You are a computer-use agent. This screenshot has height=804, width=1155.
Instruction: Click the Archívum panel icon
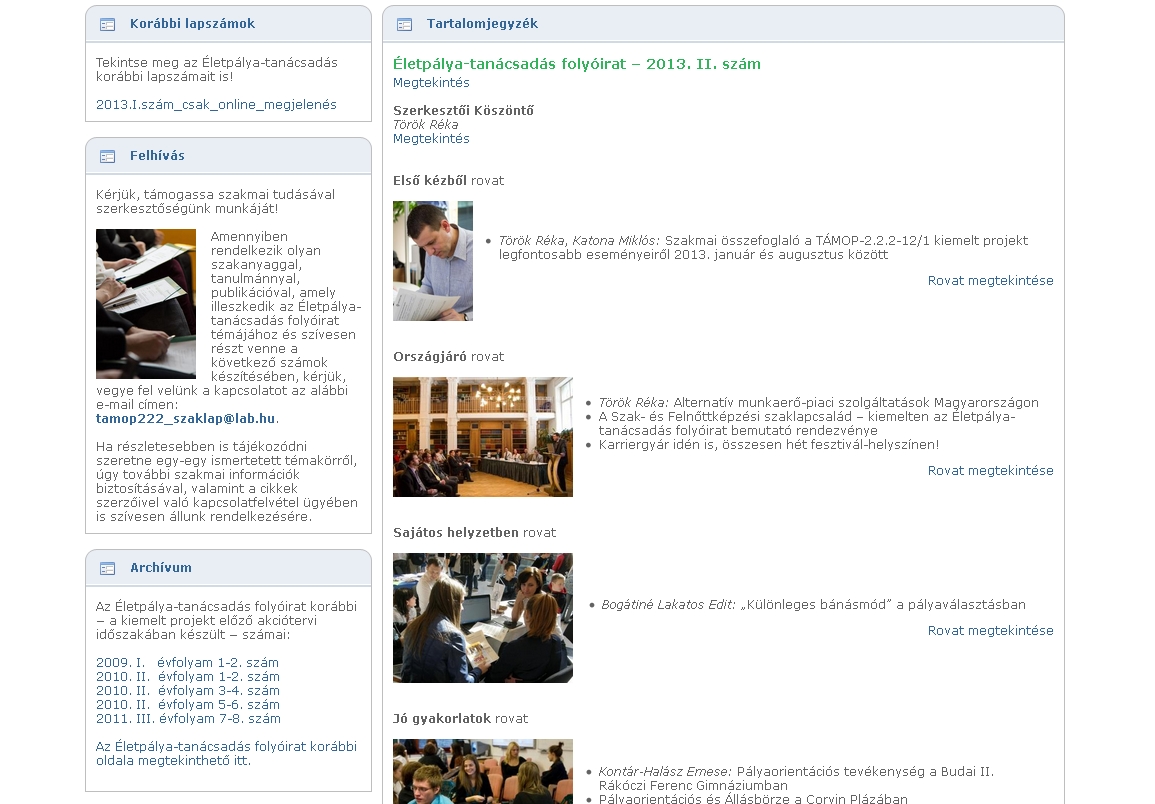(x=108, y=568)
